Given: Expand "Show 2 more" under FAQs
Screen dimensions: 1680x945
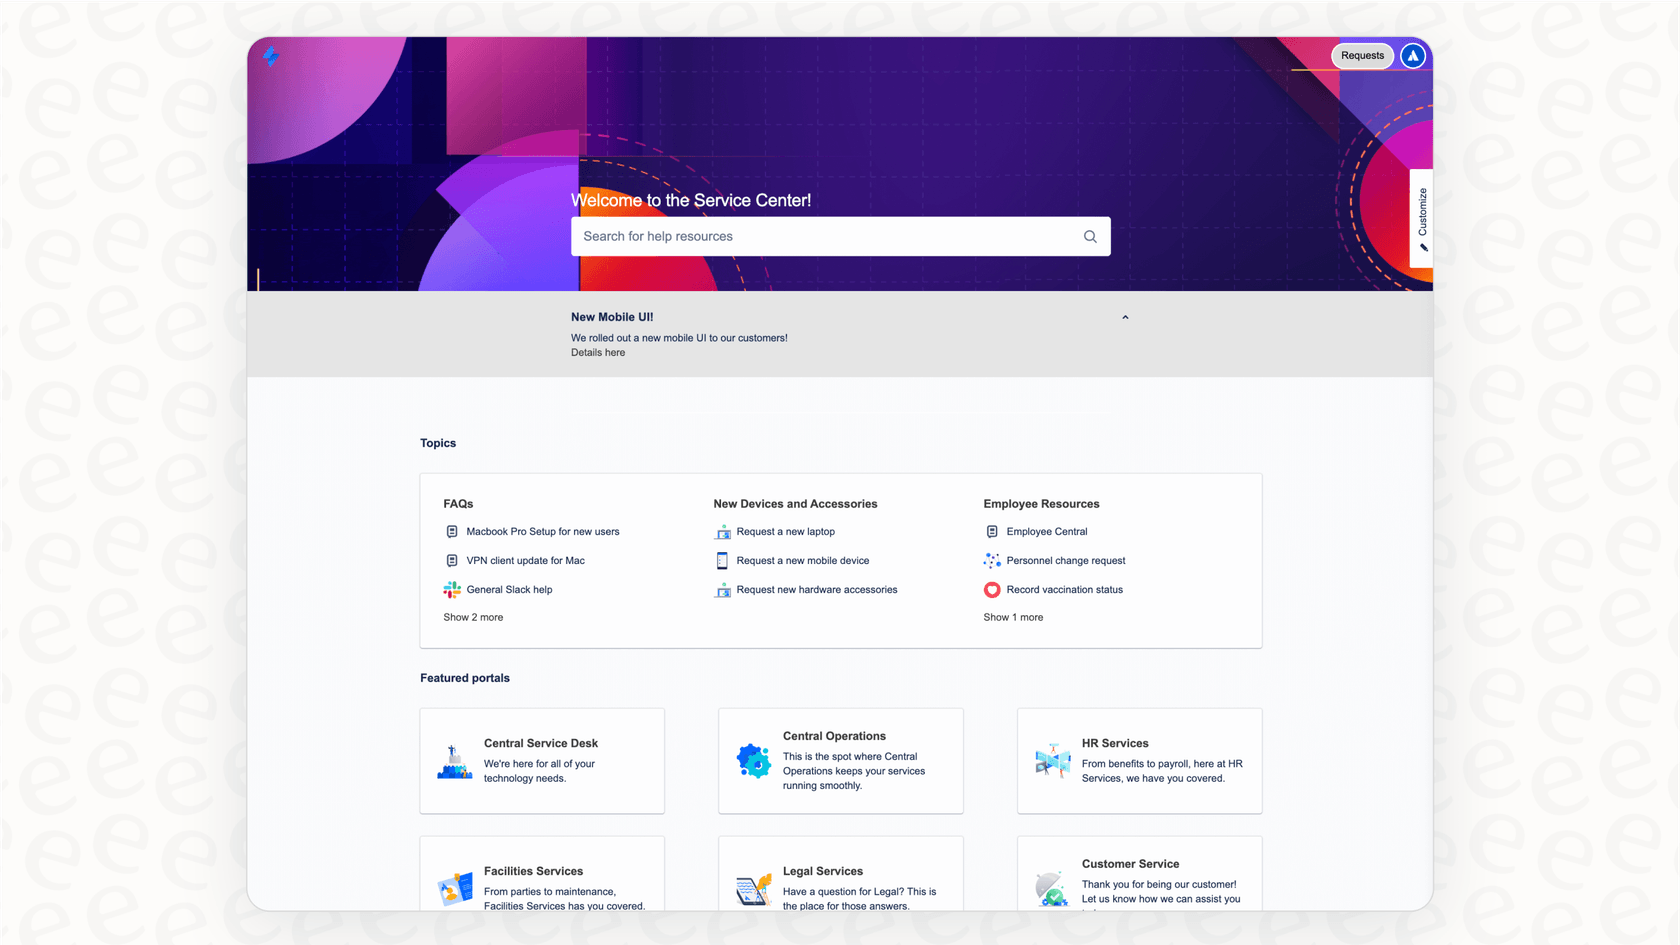Looking at the screenshot, I should tap(473, 617).
